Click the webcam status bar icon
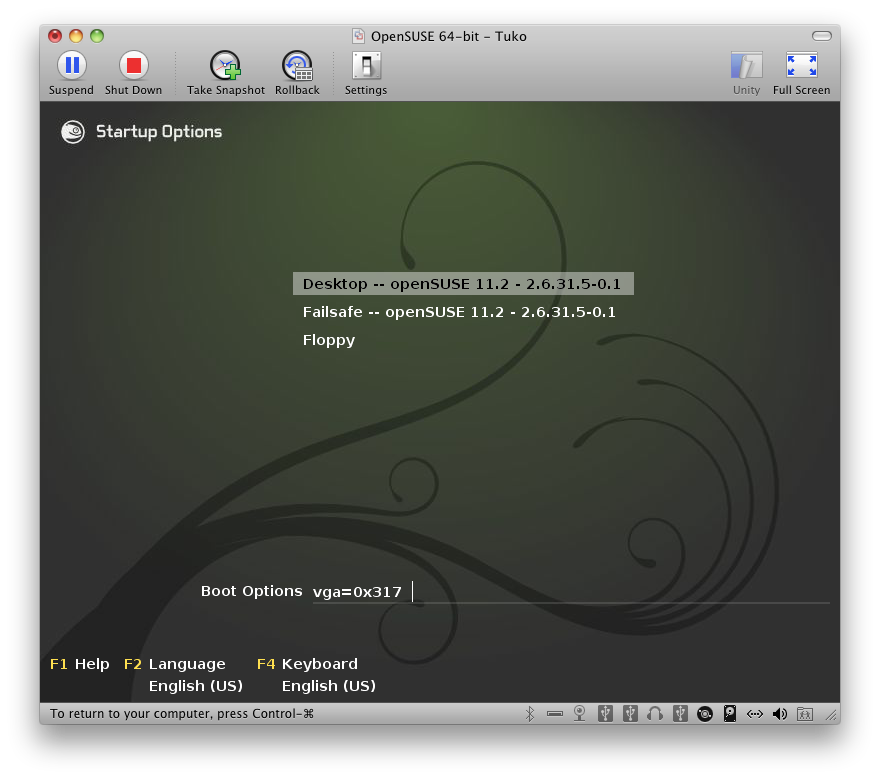Screen dimensions: 880x779 (x=580, y=714)
